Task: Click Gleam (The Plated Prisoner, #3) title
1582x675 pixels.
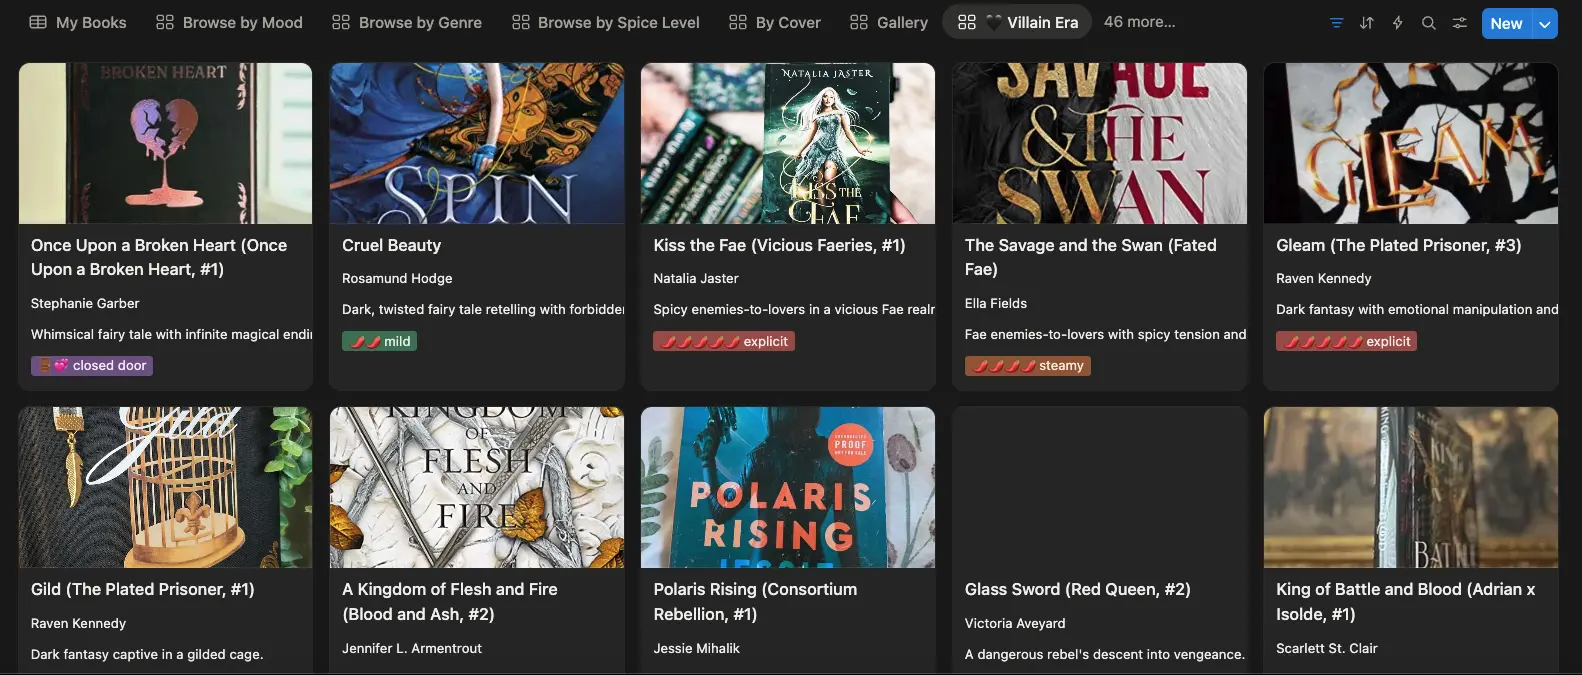Action: 1399,245
